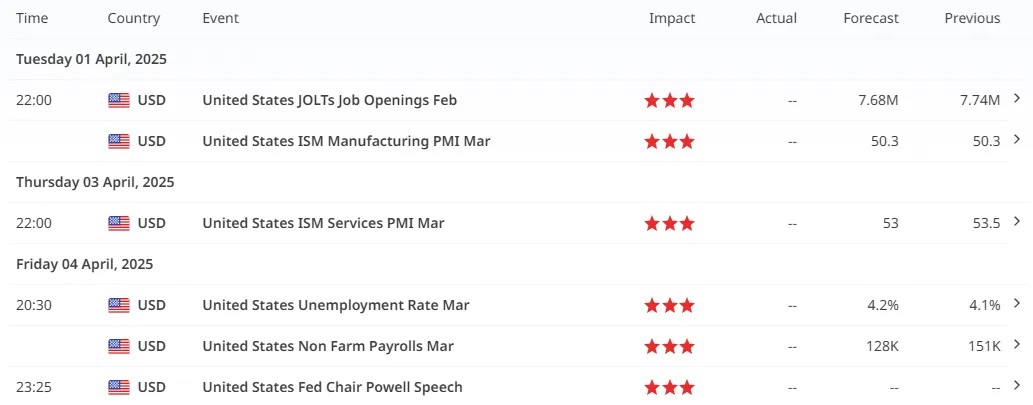
Task: Expand the JOLTs Job Openings Feb row
Action: (x=1017, y=99)
